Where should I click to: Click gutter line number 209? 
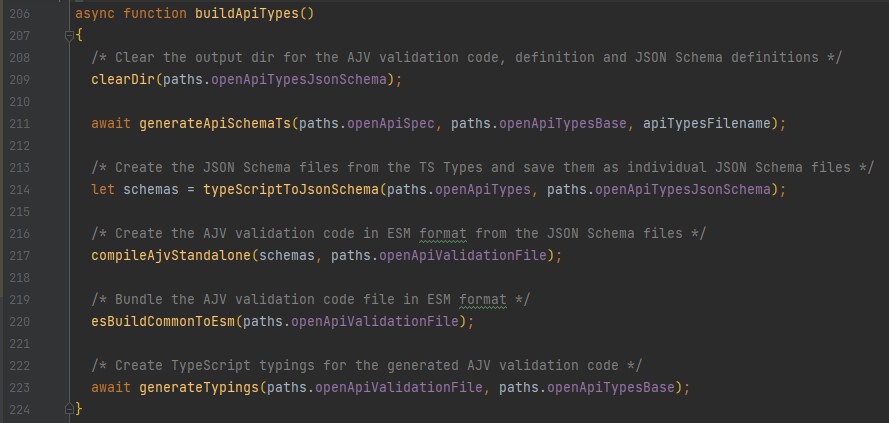tap(20, 79)
